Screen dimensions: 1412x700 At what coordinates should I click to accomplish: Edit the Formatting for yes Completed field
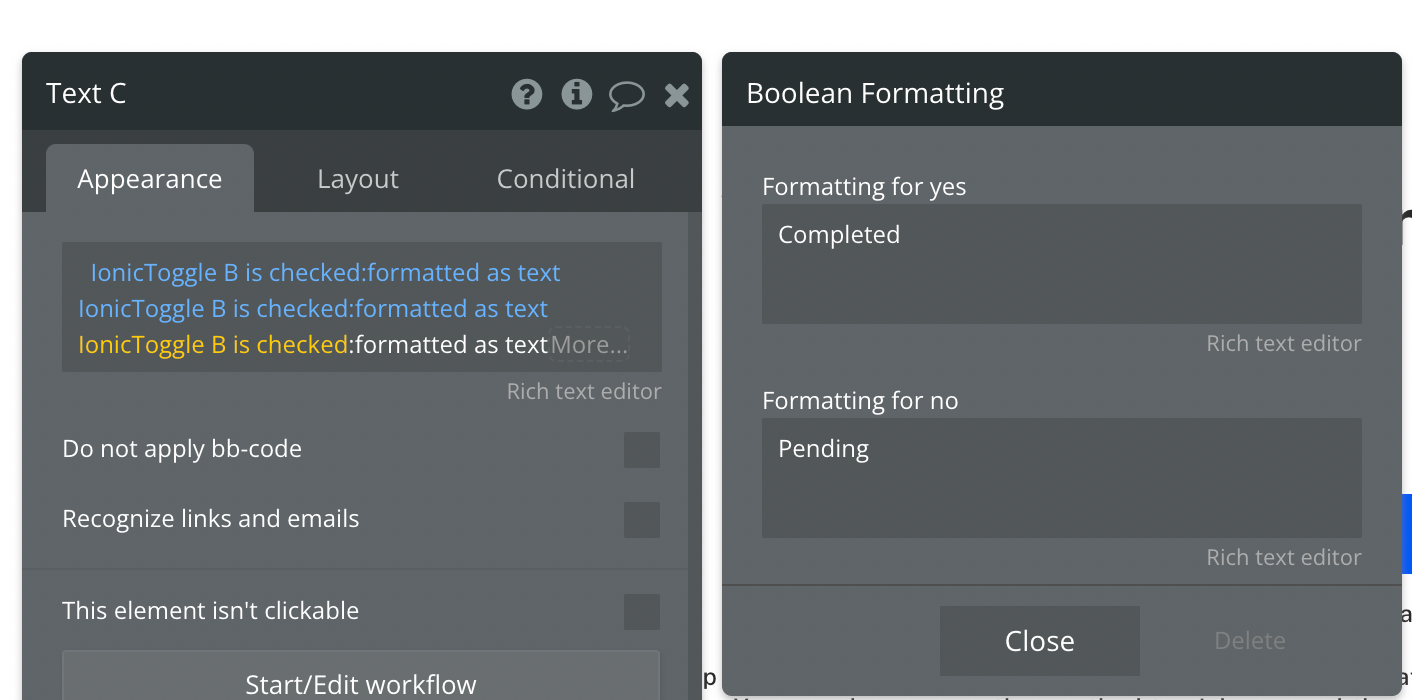(1062, 264)
